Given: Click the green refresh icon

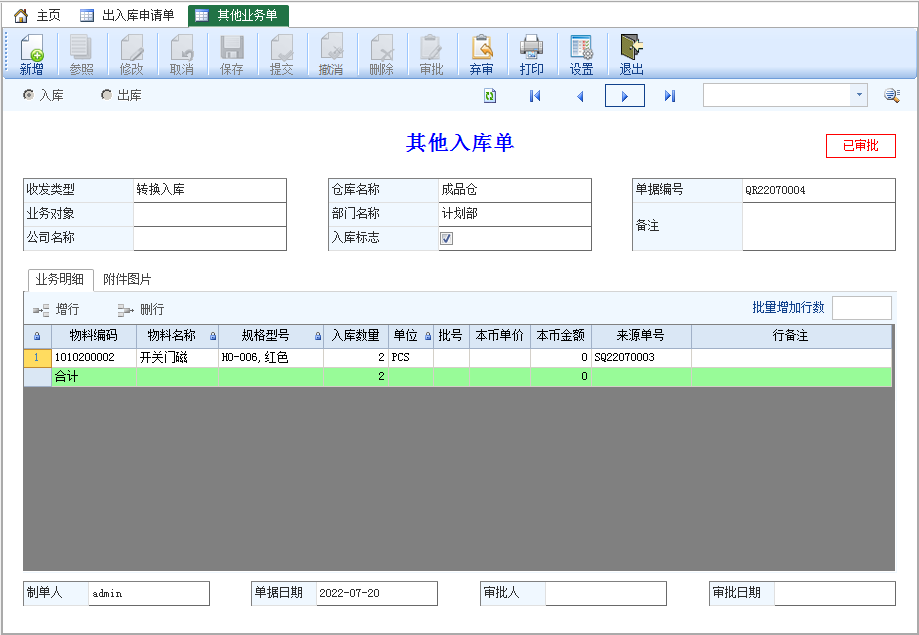Looking at the screenshot, I should (x=490, y=95).
